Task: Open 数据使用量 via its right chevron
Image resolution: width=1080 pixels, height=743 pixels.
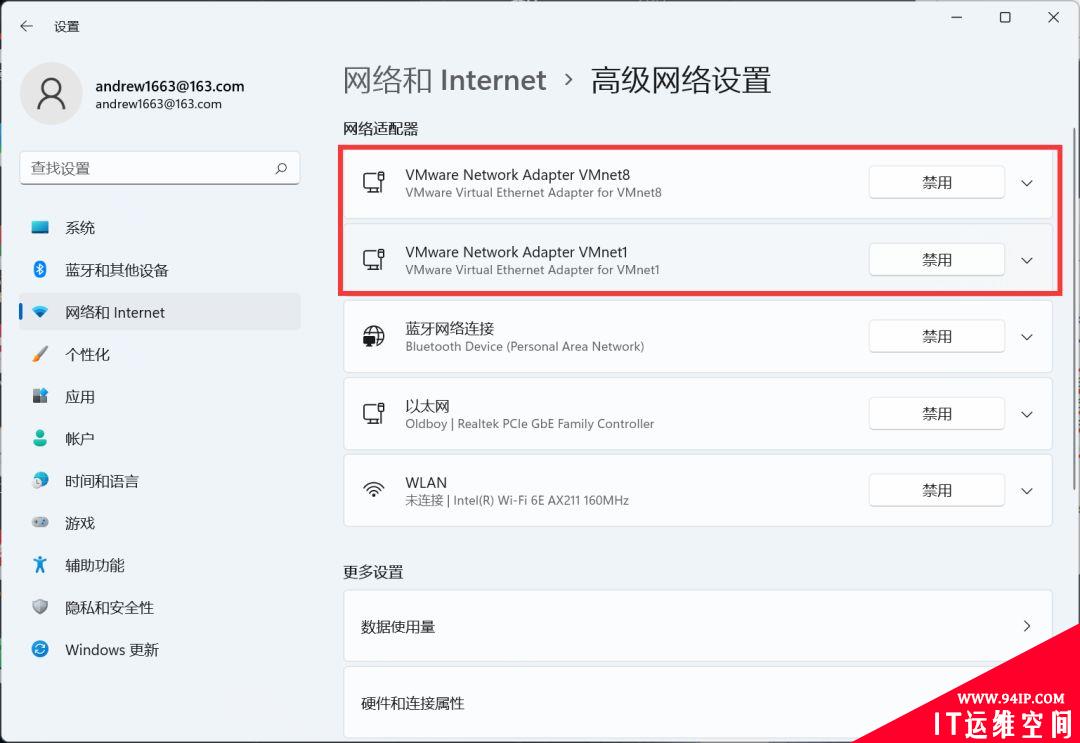Action: tap(1027, 626)
